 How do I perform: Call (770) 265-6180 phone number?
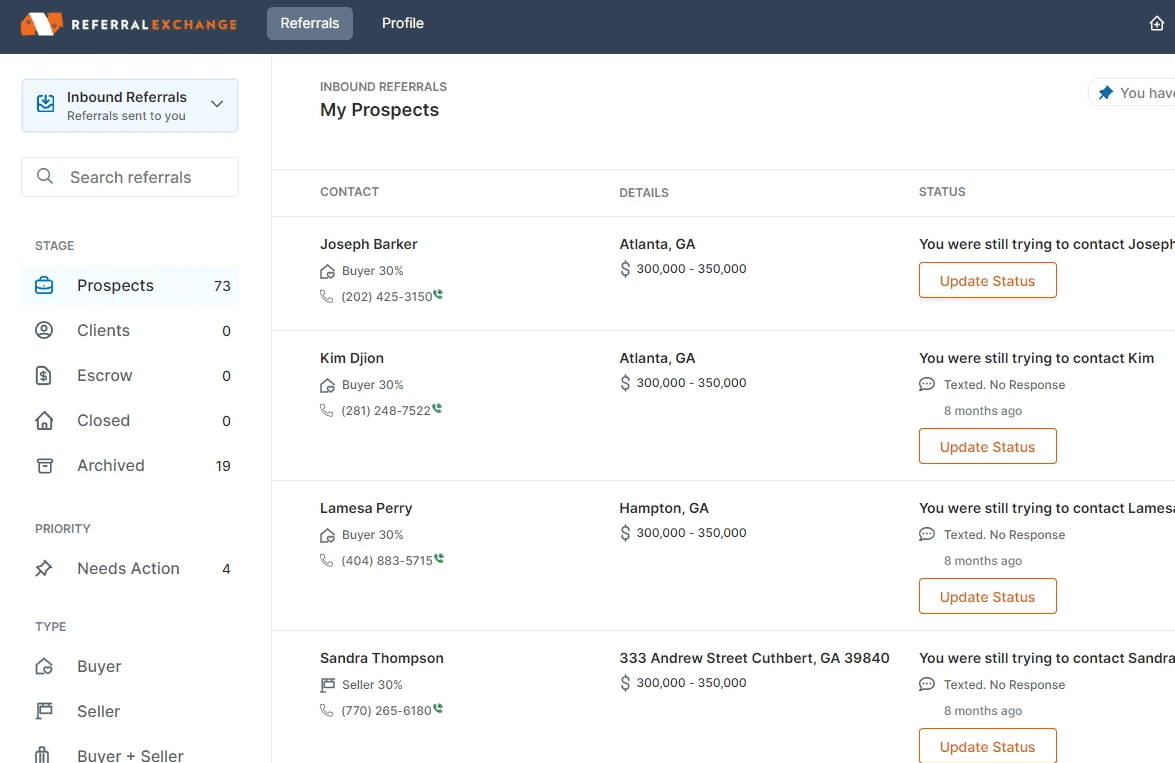pyautogui.click(x=386, y=711)
